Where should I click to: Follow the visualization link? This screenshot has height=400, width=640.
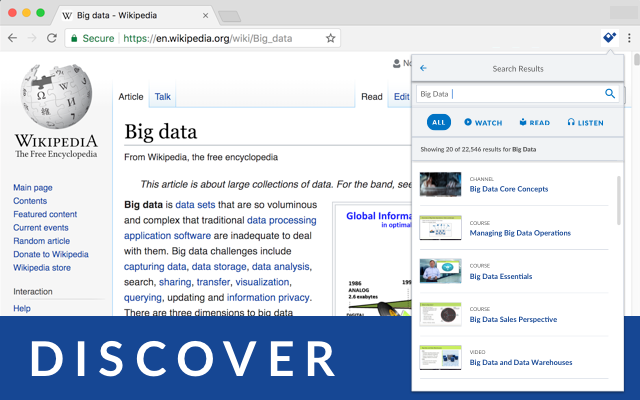(262, 282)
